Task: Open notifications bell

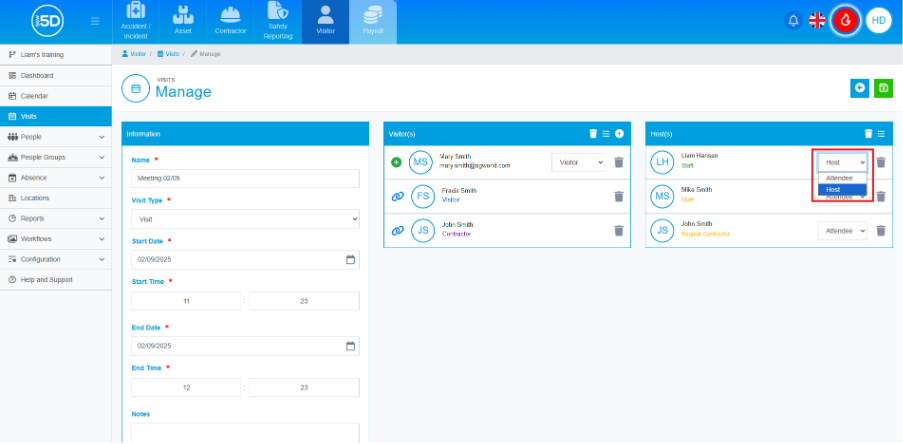Action: pyautogui.click(x=793, y=21)
